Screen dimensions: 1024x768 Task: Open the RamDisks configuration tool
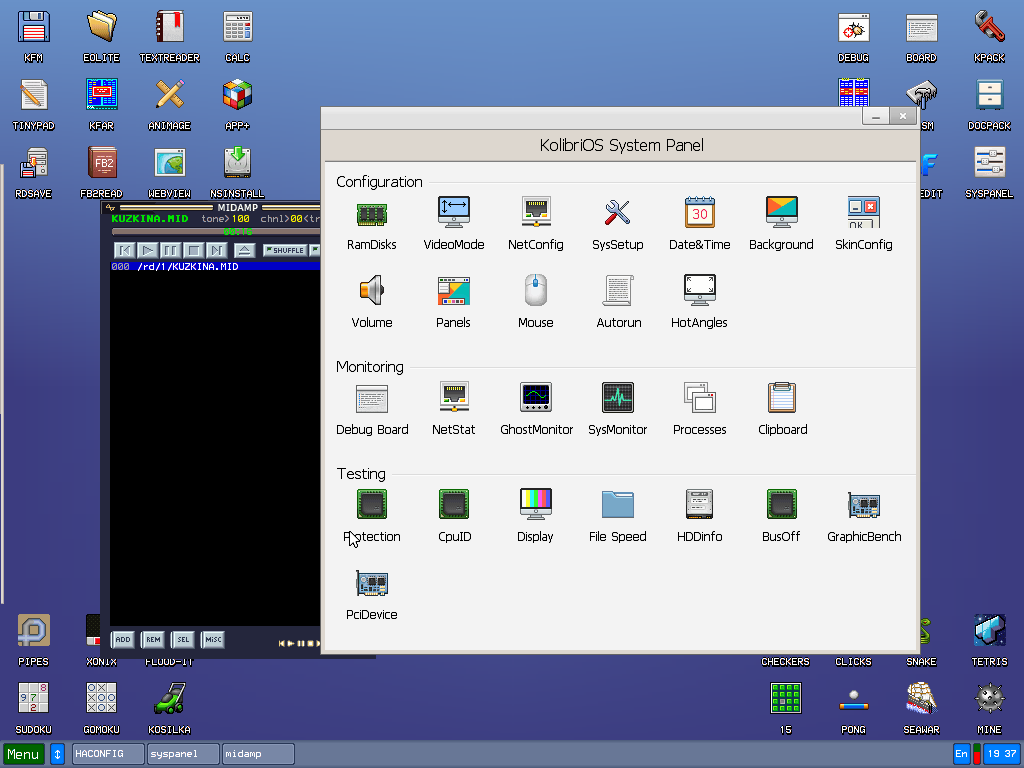pyautogui.click(x=371, y=220)
